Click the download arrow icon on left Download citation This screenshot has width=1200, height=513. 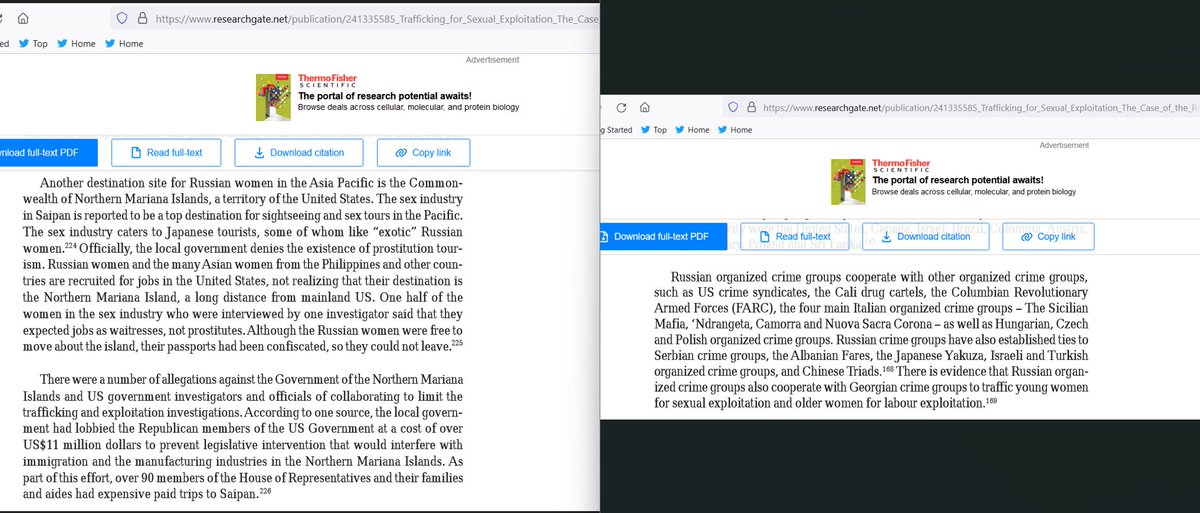pyautogui.click(x=260, y=153)
